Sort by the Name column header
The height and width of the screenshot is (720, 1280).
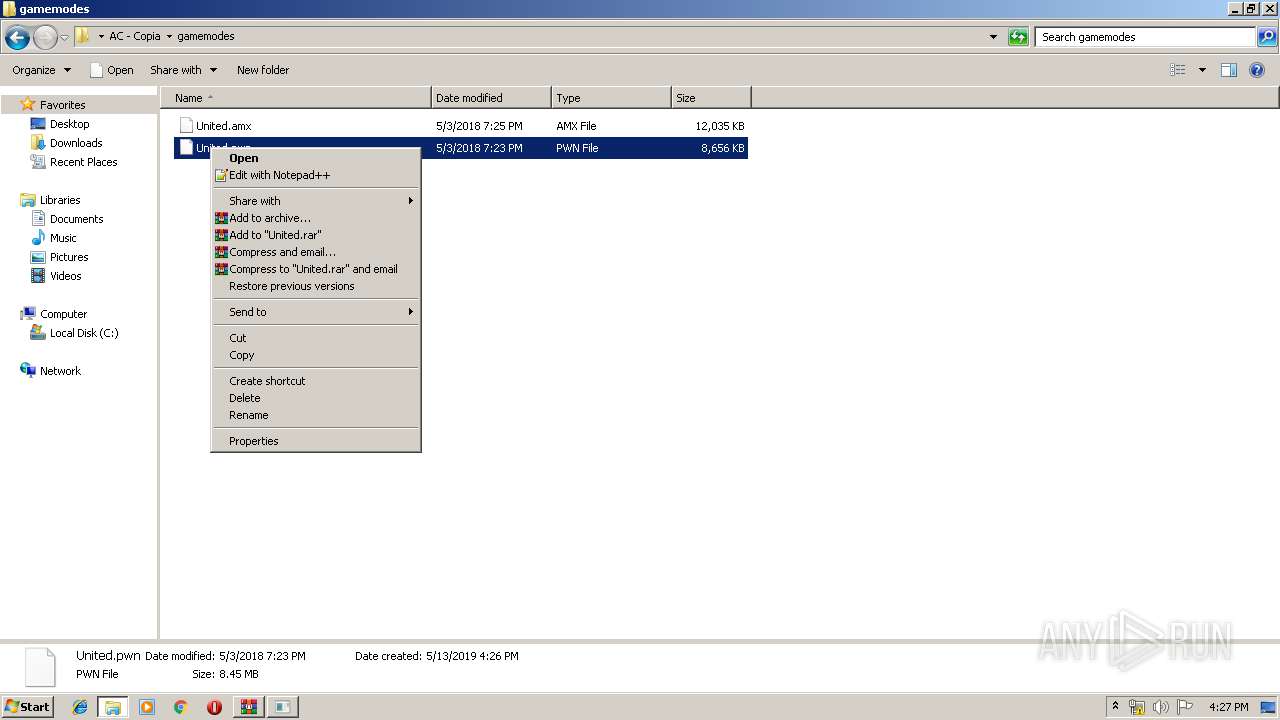click(x=296, y=98)
